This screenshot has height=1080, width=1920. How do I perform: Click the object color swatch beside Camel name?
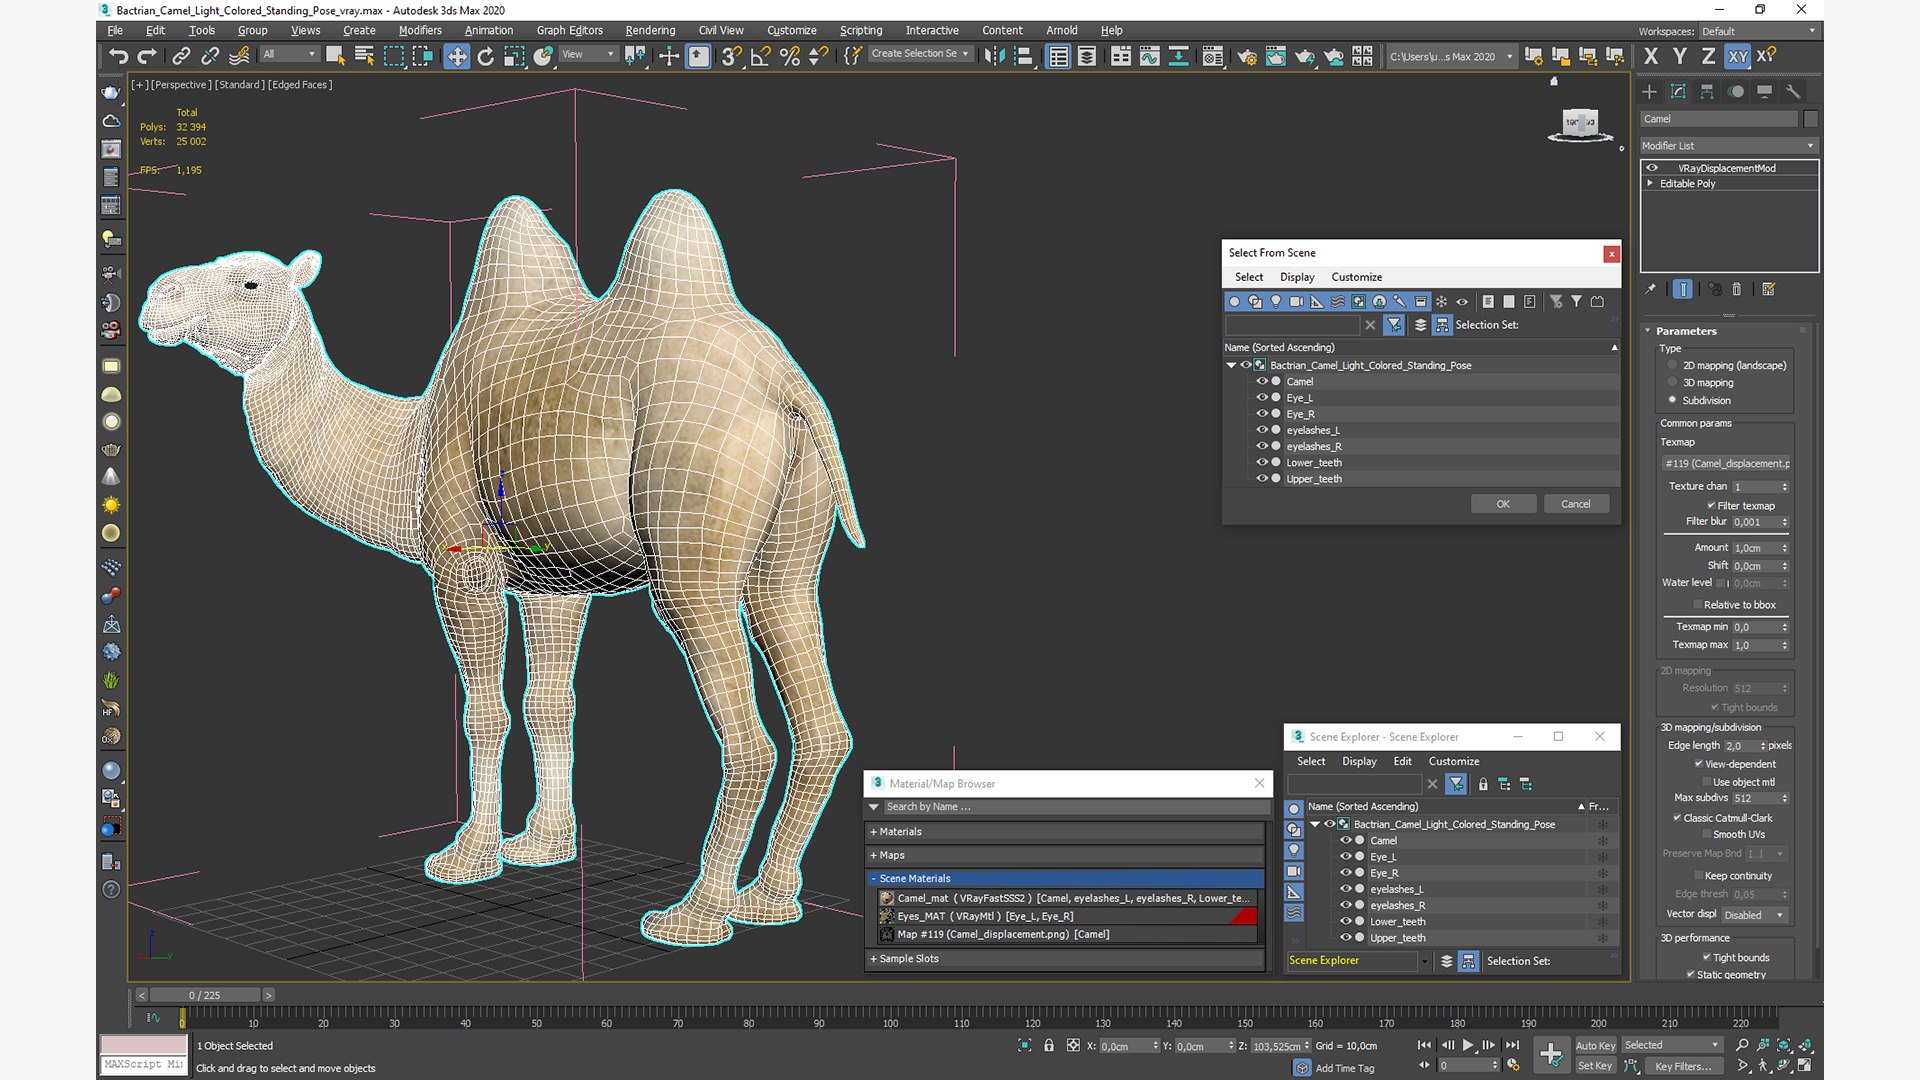click(x=1810, y=119)
